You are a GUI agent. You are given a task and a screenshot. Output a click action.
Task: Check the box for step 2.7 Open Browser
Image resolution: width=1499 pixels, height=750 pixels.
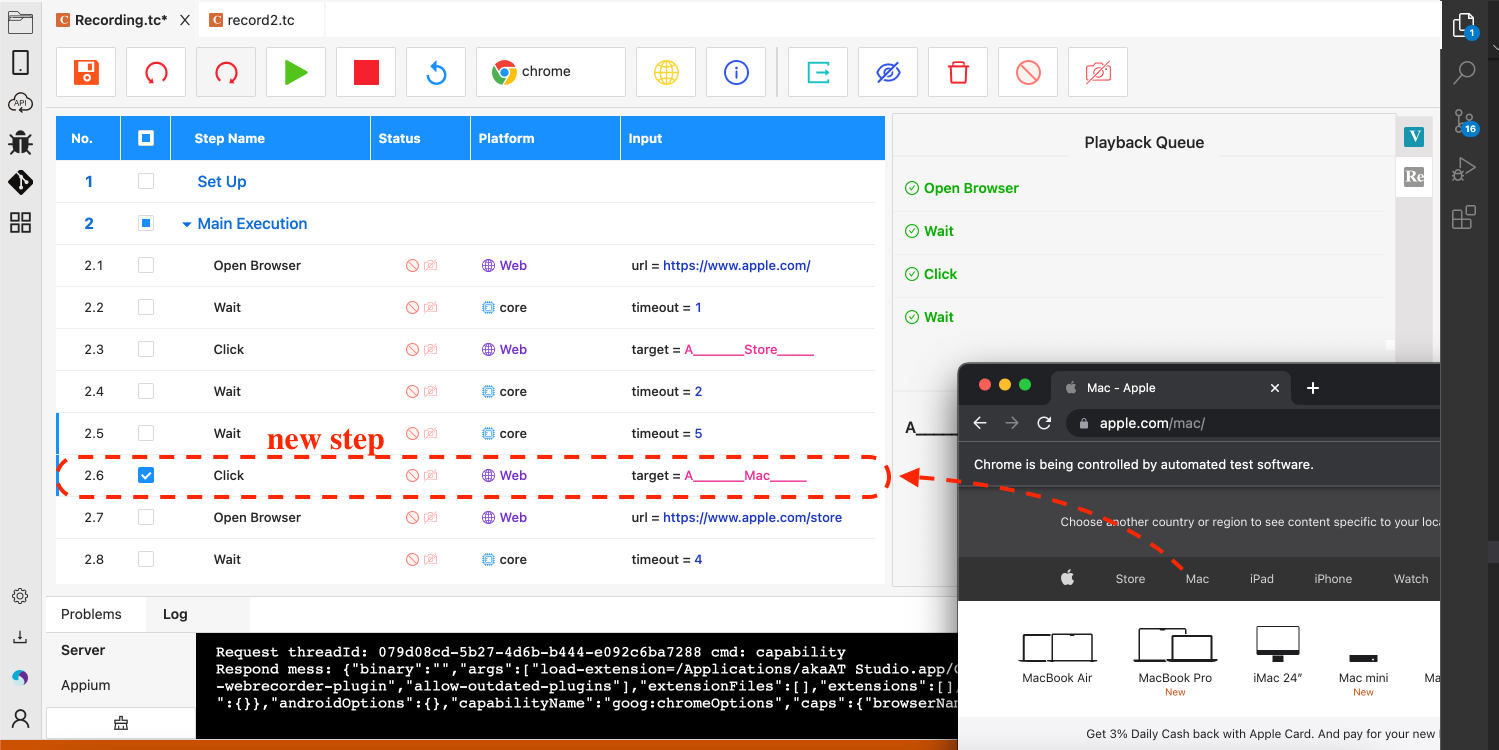tap(146, 517)
